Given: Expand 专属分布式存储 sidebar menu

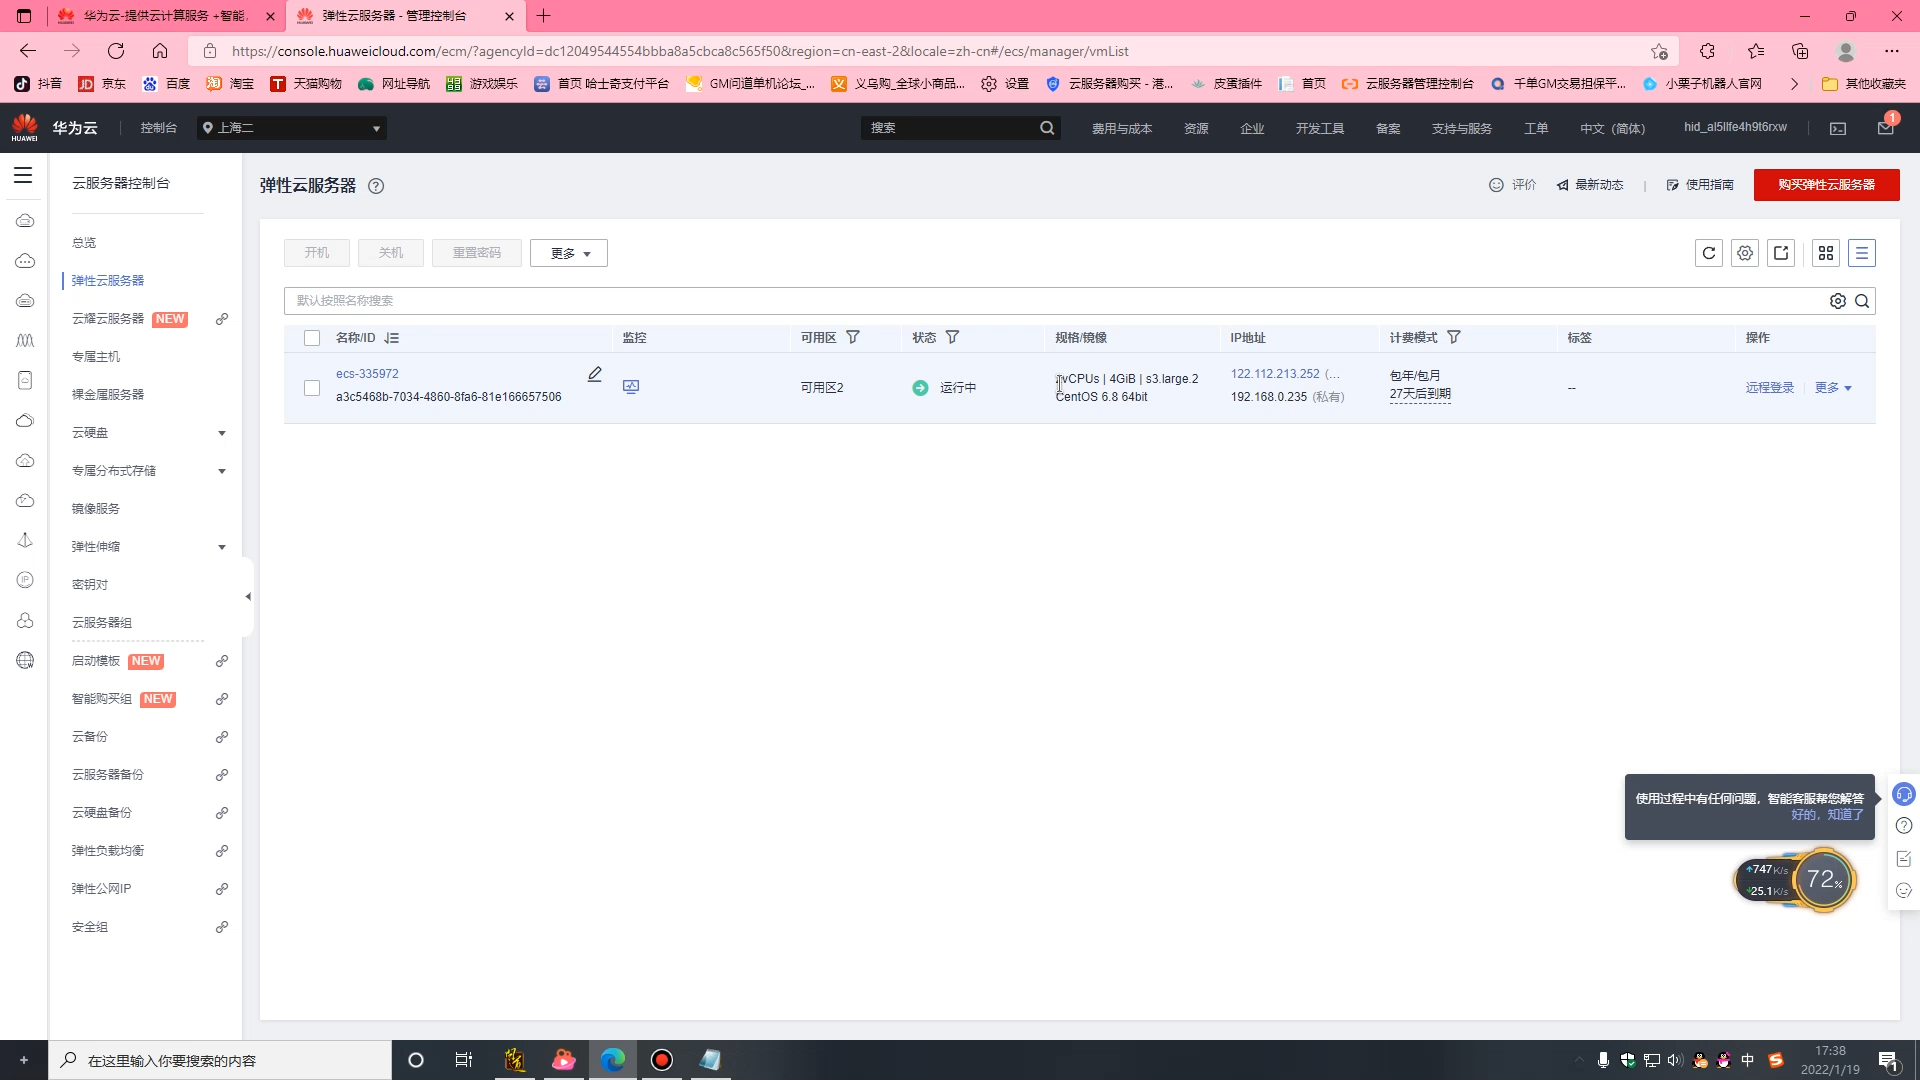Looking at the screenshot, I should [222, 471].
